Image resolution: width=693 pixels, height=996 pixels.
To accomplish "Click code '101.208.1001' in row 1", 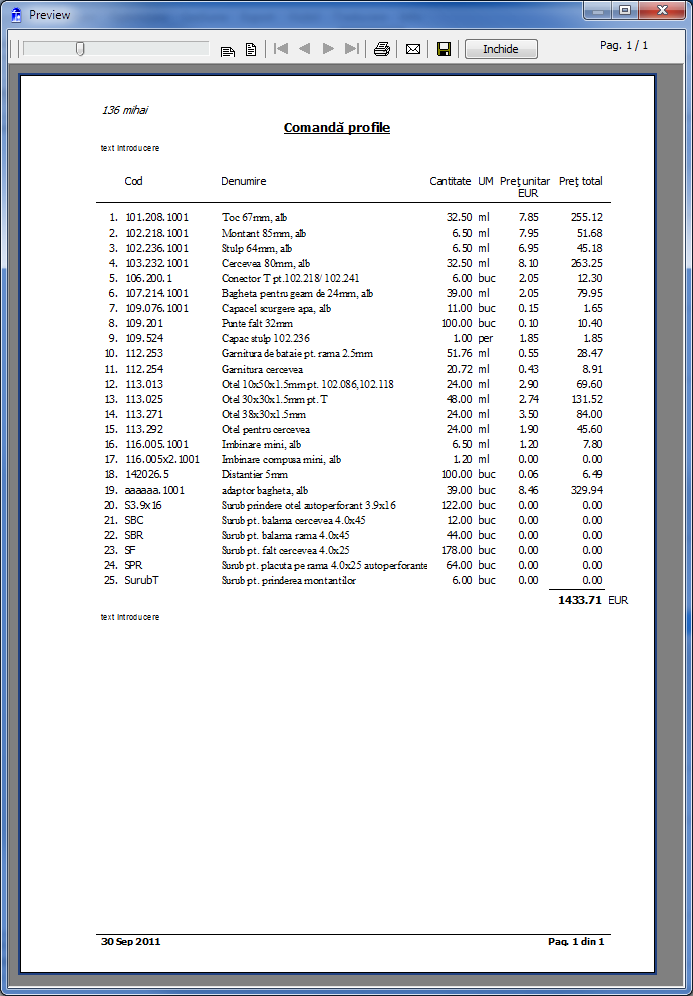I will click(x=157, y=217).
